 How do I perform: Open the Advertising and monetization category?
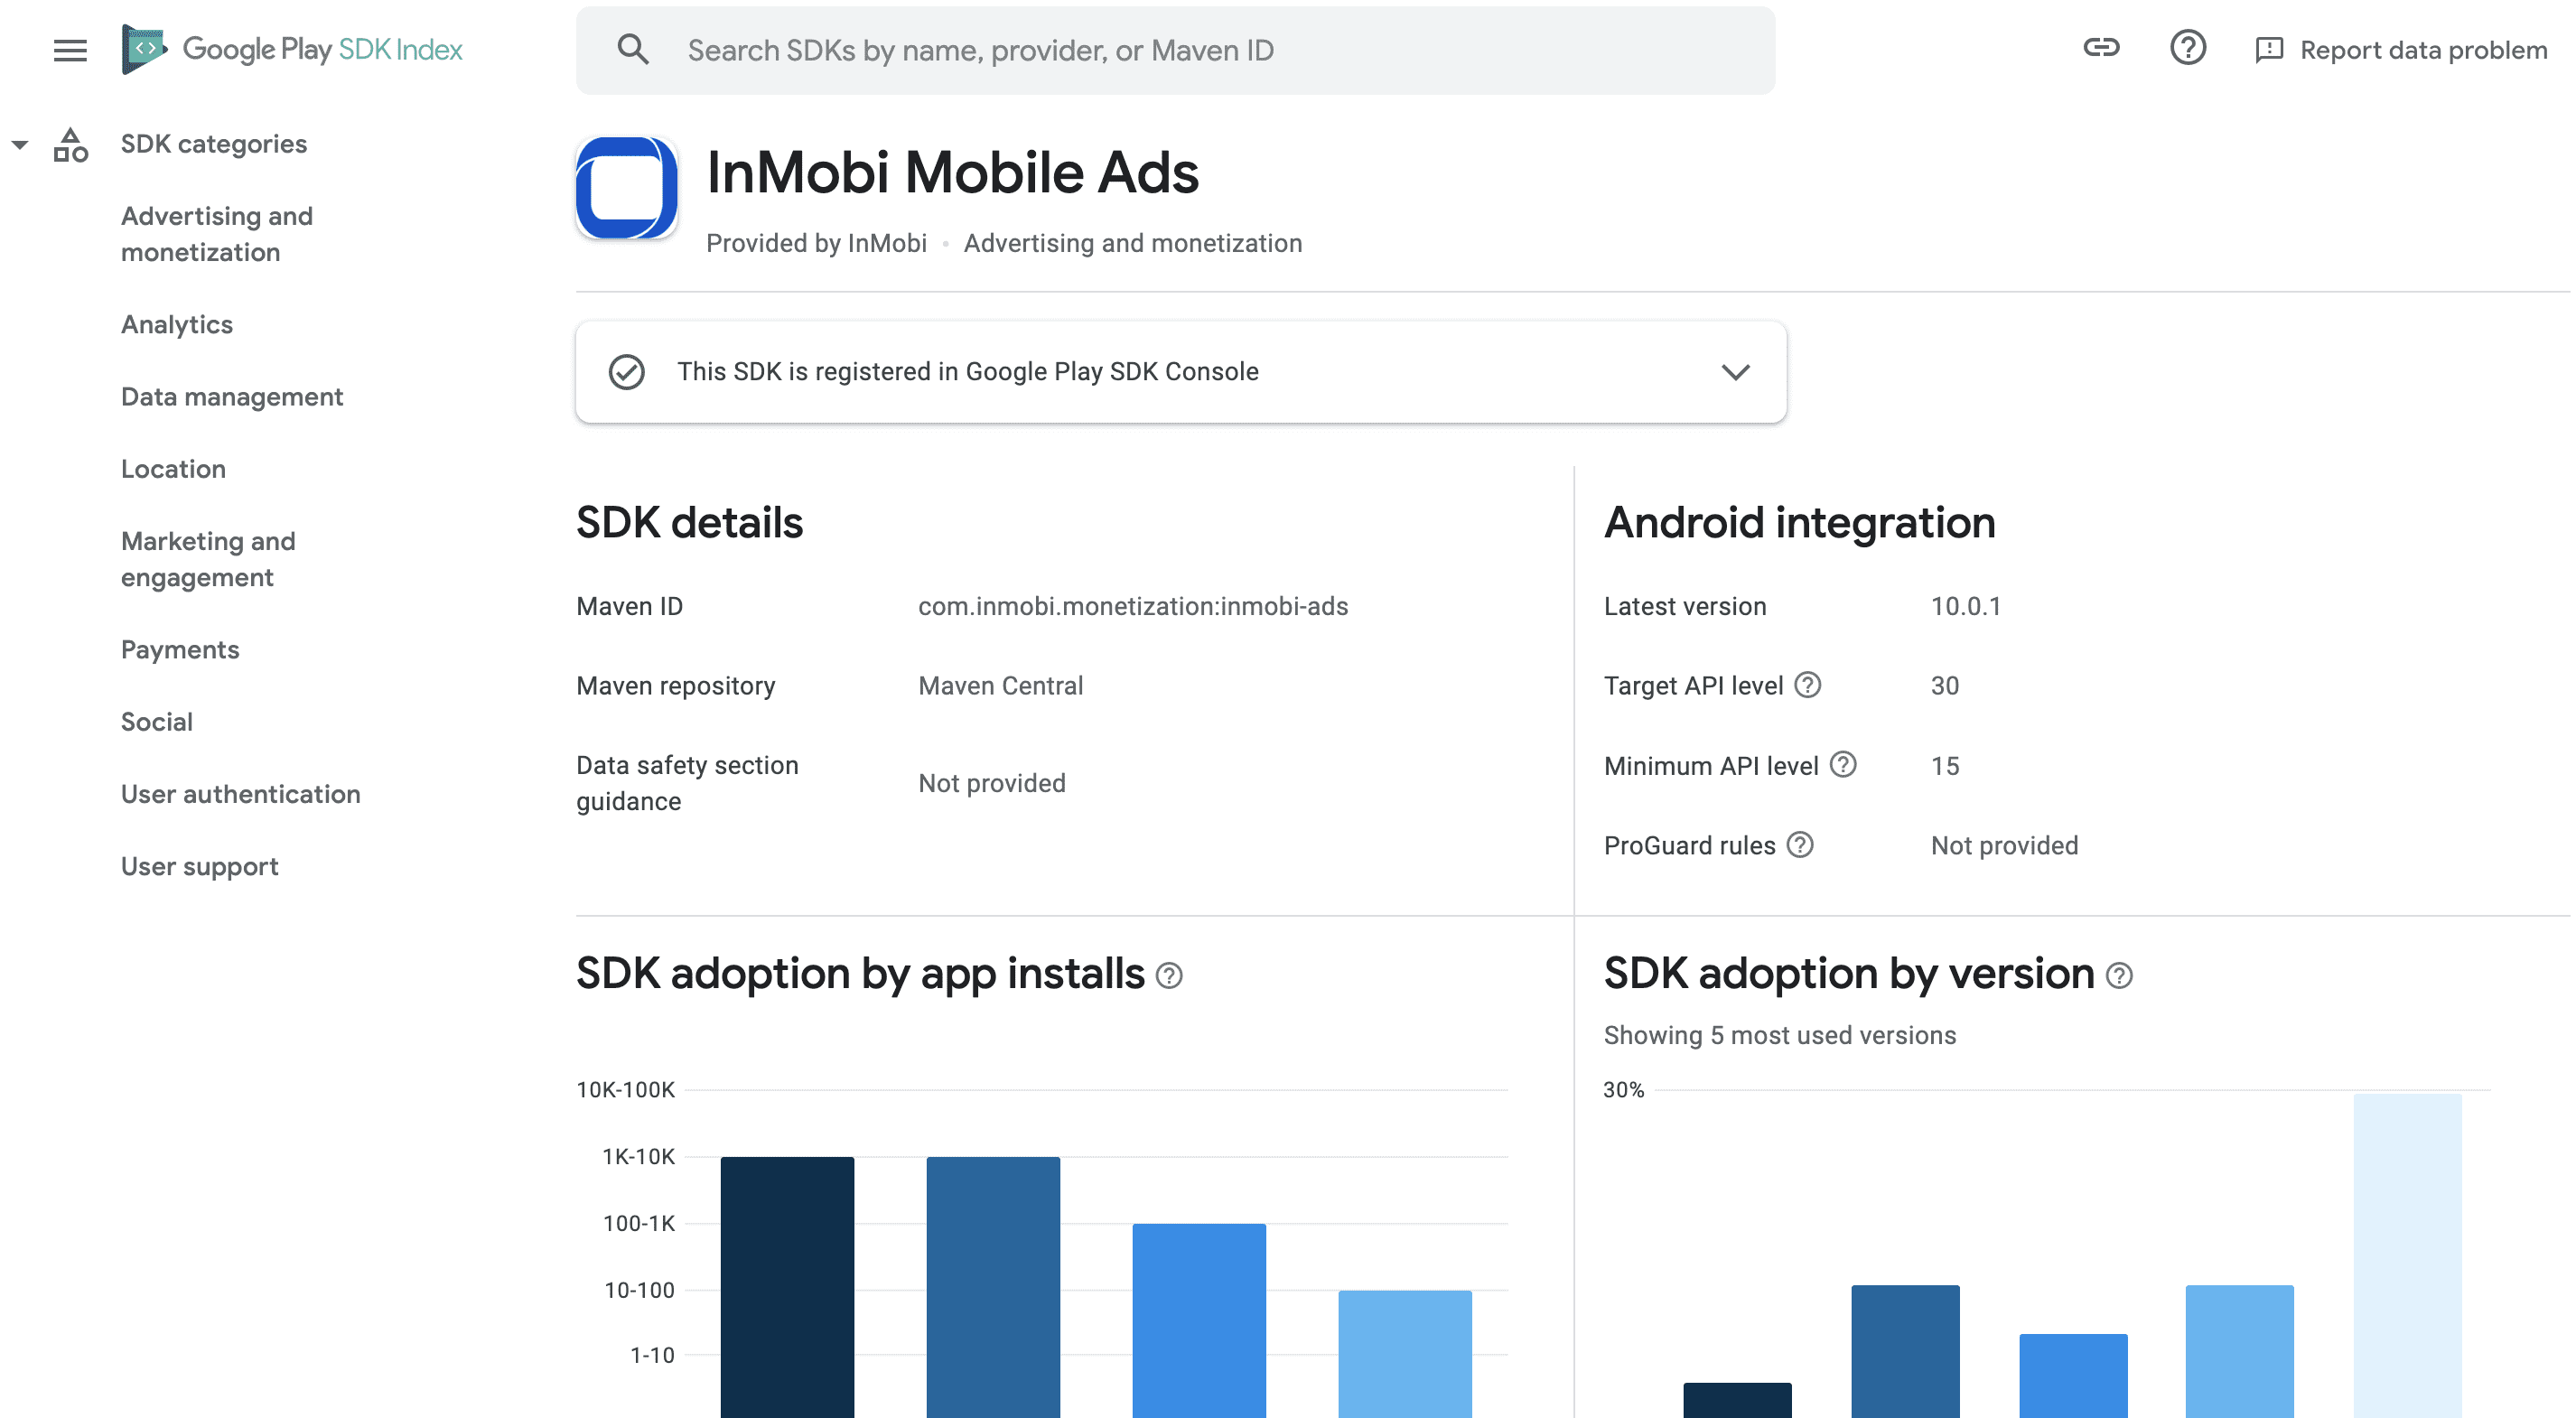[217, 233]
